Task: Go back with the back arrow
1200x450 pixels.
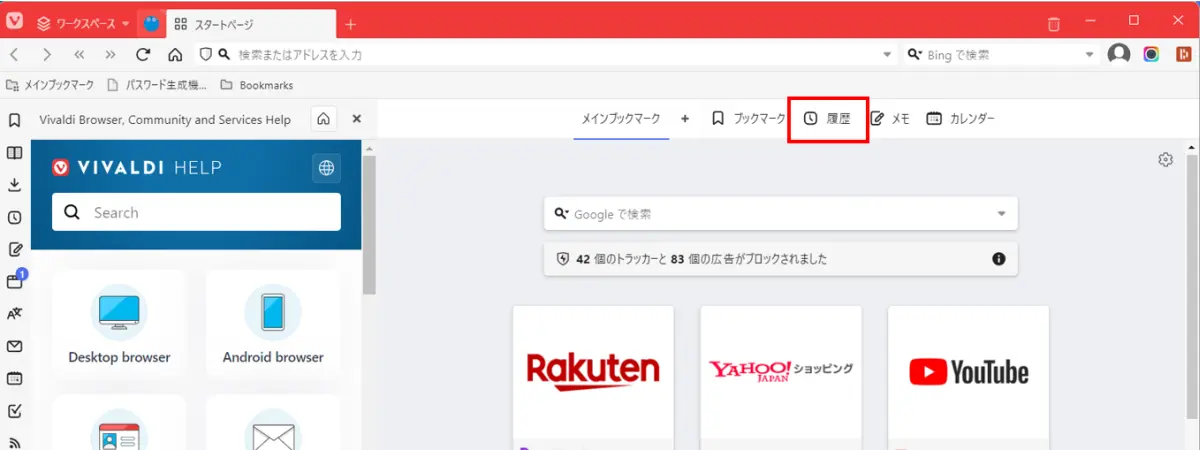Action: (15, 54)
